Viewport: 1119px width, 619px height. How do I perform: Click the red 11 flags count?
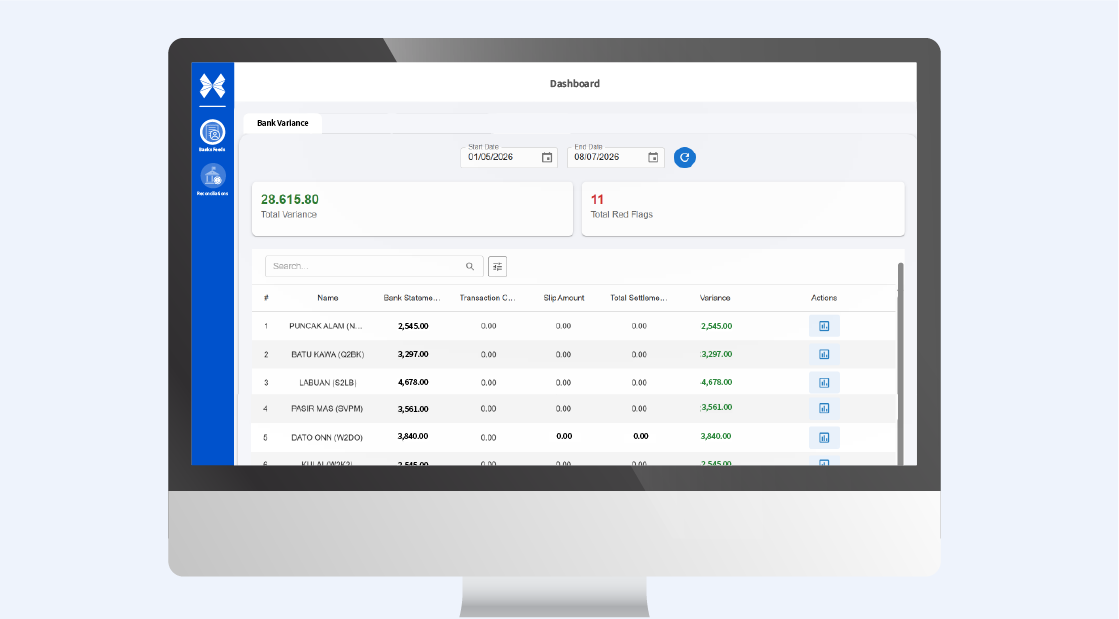pos(597,200)
